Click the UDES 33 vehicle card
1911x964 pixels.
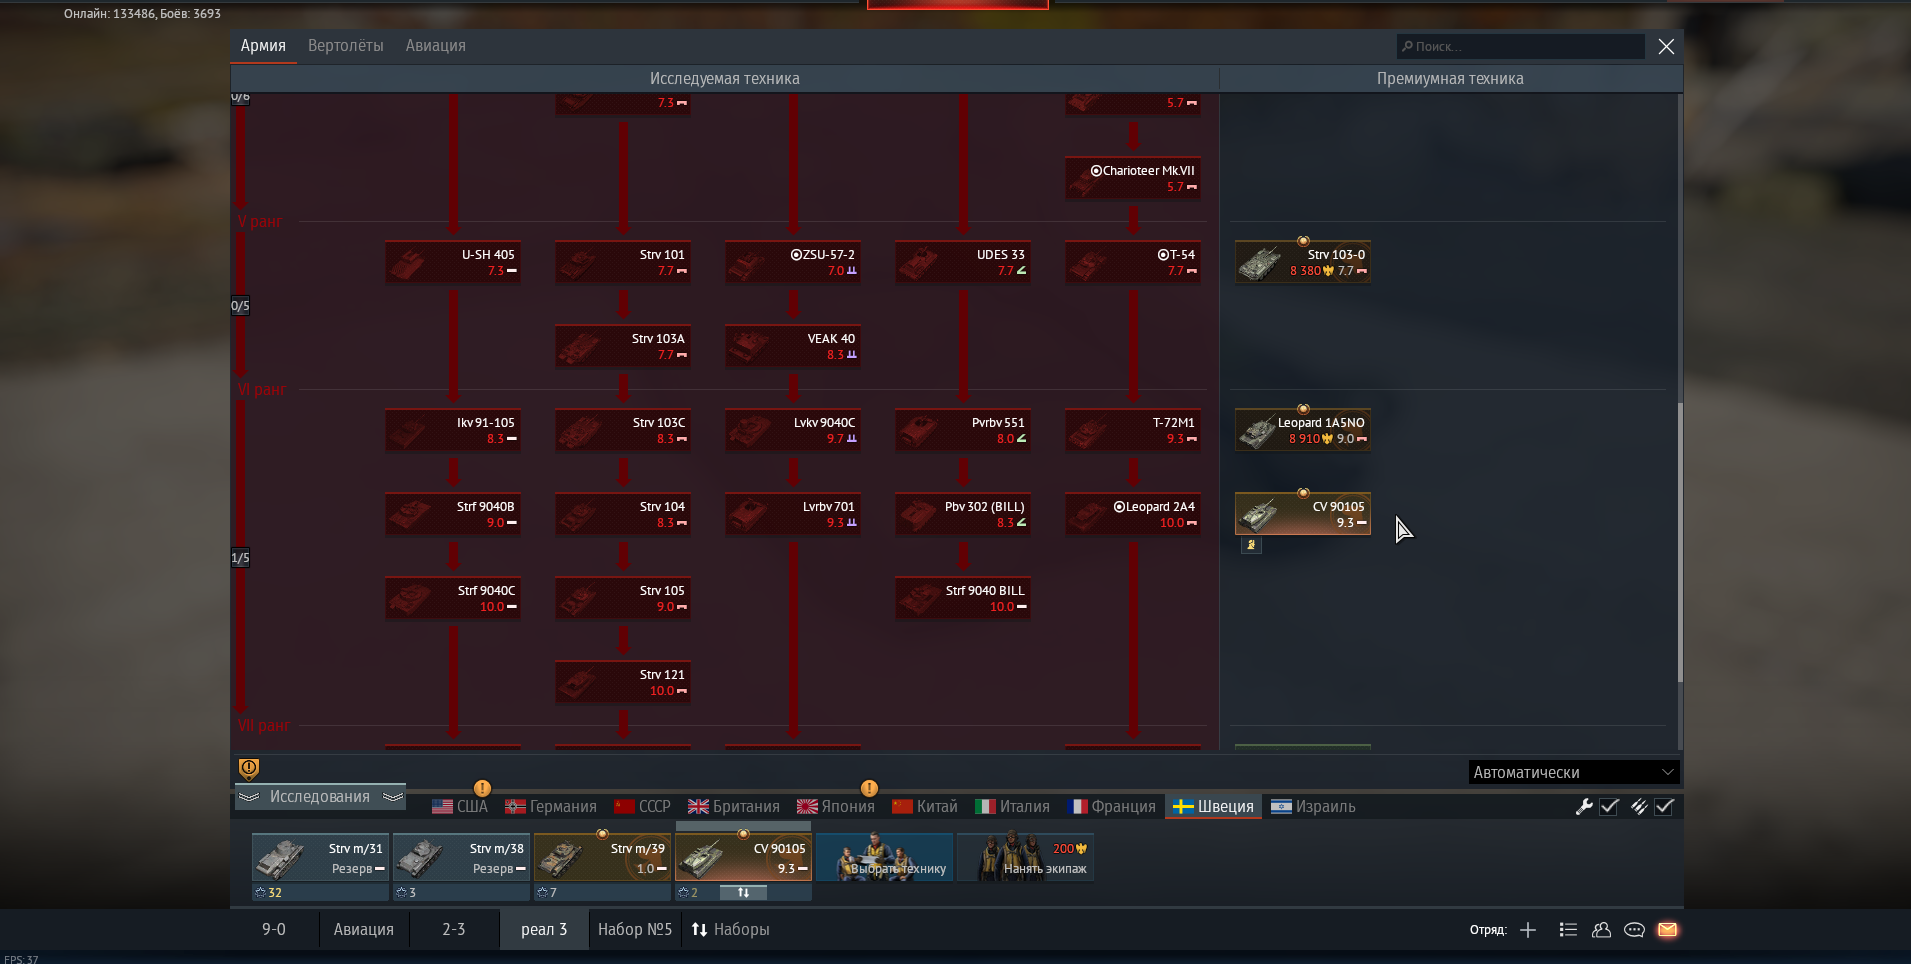[963, 262]
